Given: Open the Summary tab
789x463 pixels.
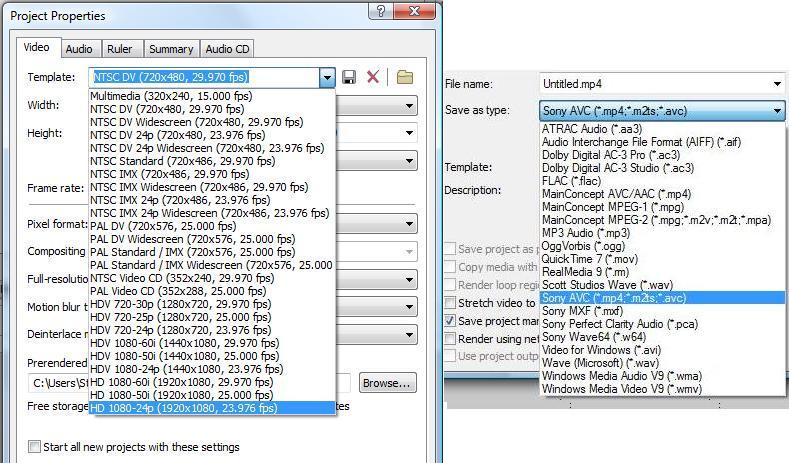Looking at the screenshot, I should point(171,49).
